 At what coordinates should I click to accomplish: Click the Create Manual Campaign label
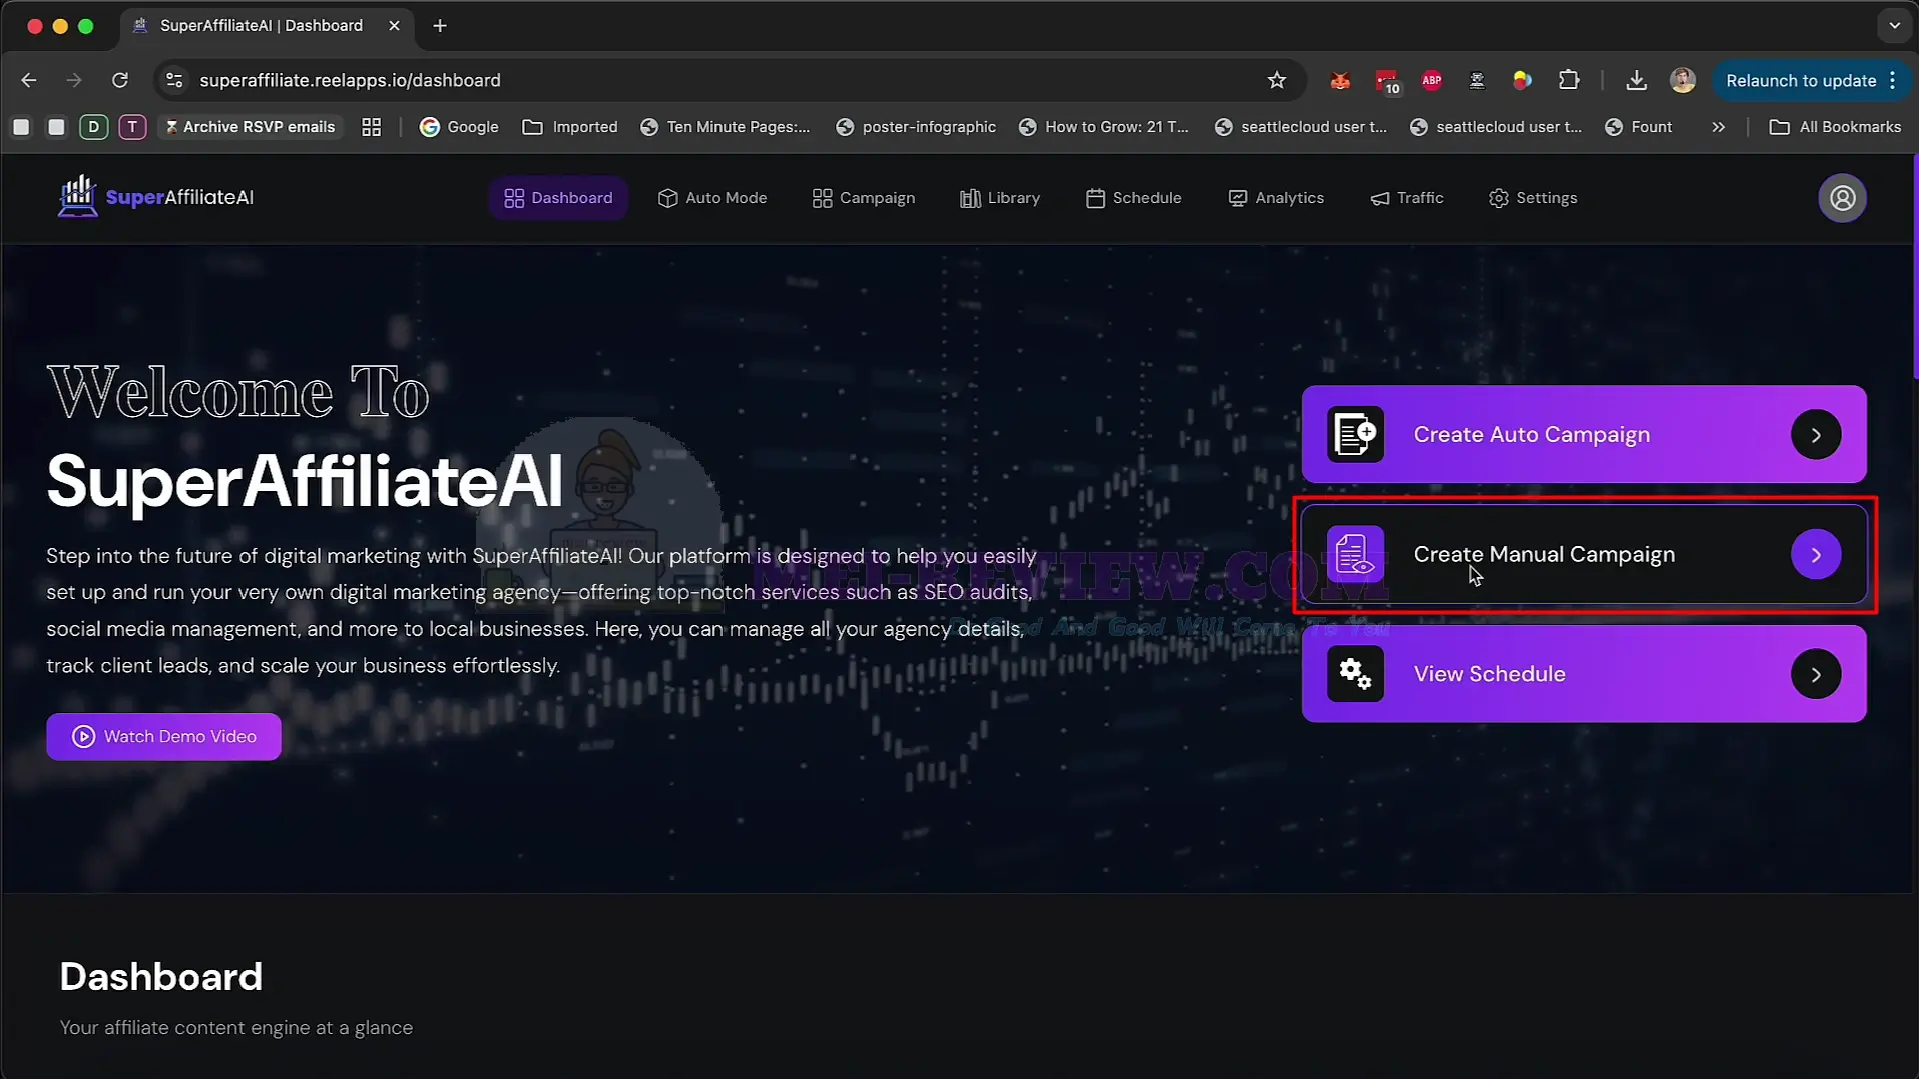click(x=1544, y=554)
